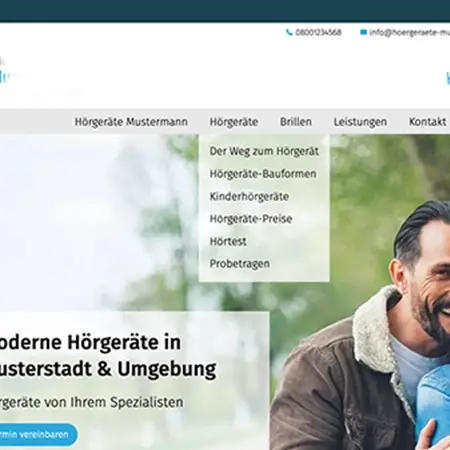Click the blue Termin vereinbaren button

click(37, 435)
